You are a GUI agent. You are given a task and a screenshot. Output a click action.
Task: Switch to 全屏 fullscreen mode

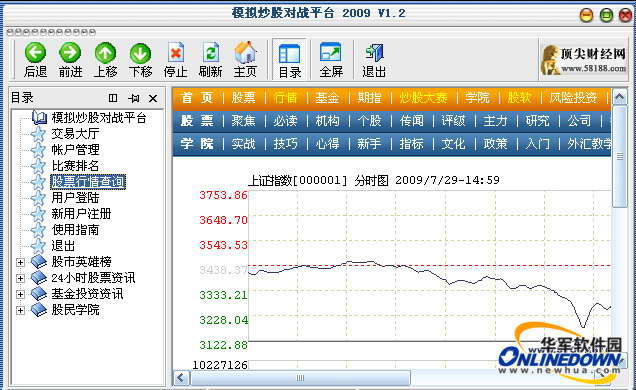click(x=331, y=53)
